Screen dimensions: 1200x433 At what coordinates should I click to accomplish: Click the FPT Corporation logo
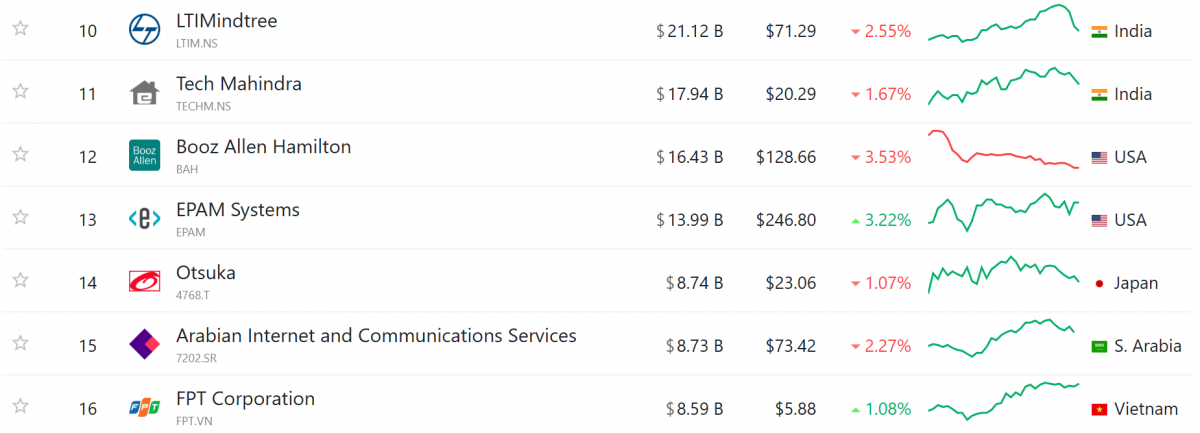pyautogui.click(x=145, y=407)
